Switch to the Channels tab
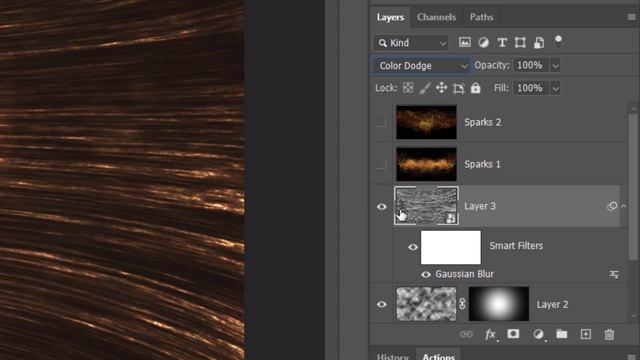Viewport: 640px width, 360px height. click(436, 17)
